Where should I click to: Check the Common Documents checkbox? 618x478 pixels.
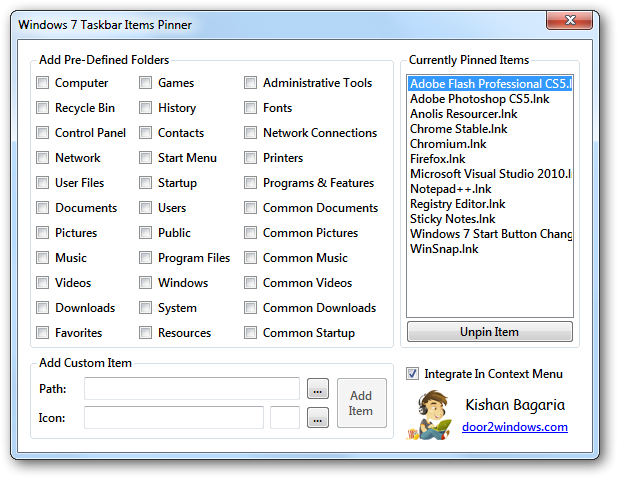click(250, 208)
